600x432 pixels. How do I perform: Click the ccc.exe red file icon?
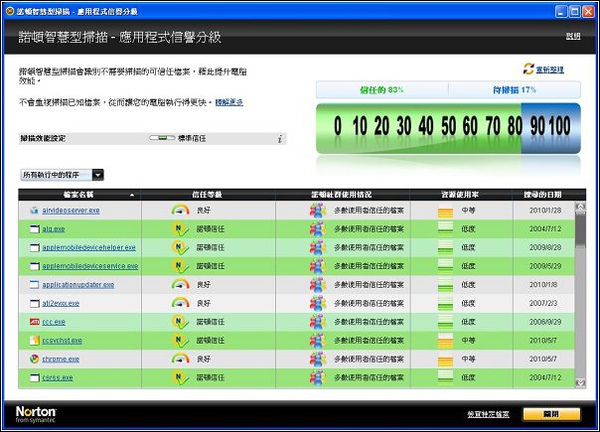33,321
